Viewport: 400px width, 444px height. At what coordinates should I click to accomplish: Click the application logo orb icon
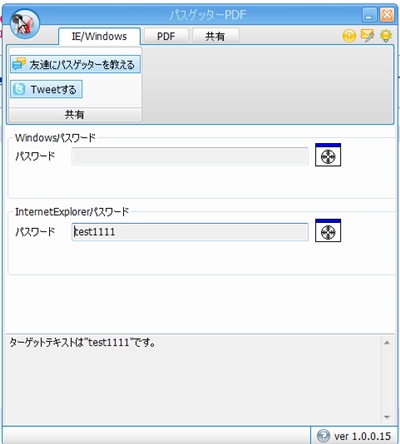pos(25,23)
